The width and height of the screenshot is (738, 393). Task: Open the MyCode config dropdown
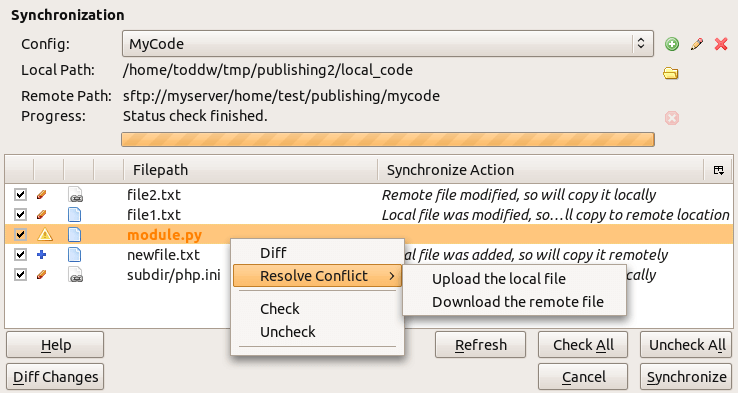point(388,44)
